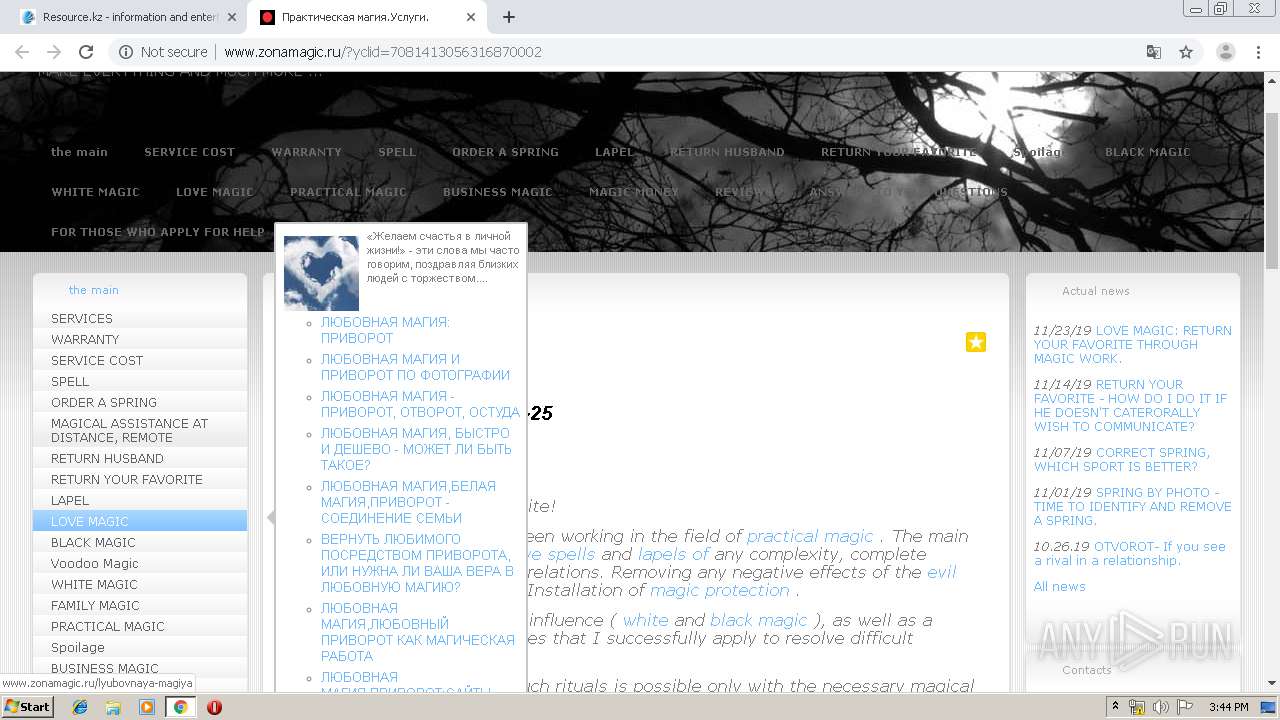Bookmark this page with the star icon

pos(1186,52)
